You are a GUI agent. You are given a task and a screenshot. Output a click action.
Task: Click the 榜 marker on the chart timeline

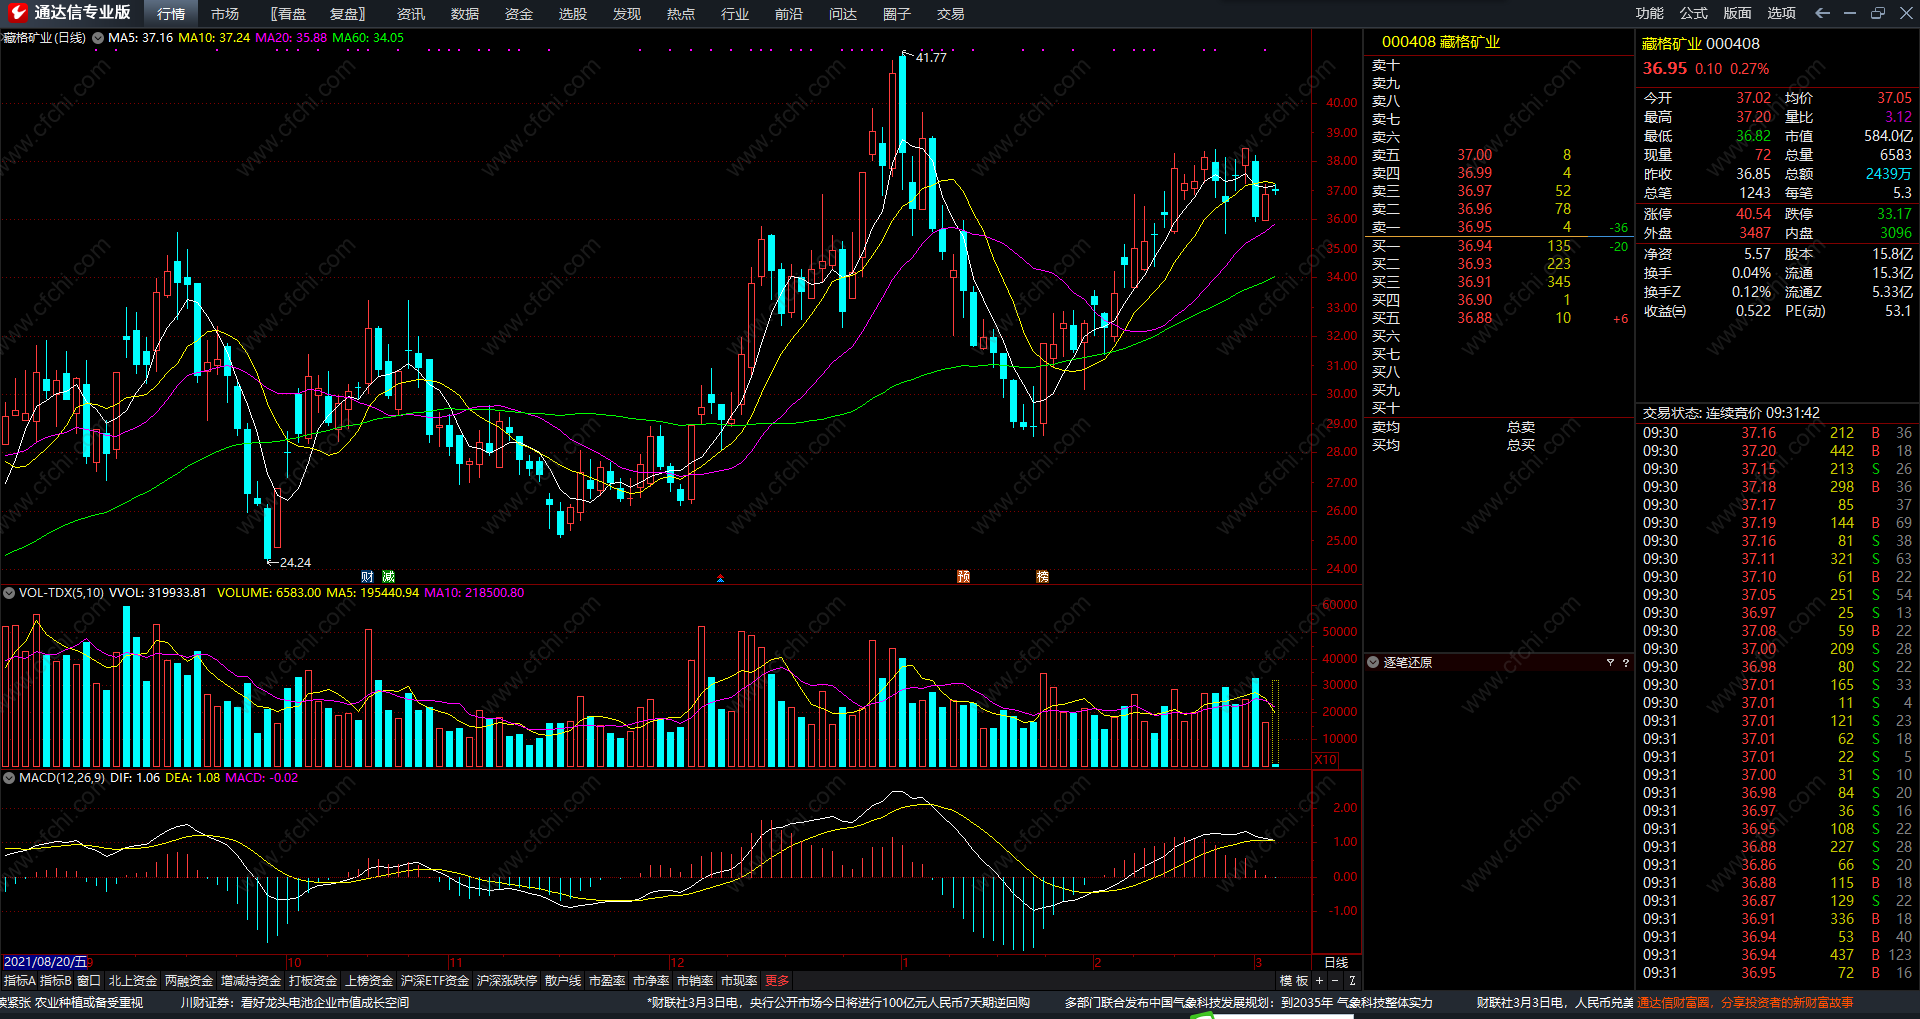(x=1042, y=577)
